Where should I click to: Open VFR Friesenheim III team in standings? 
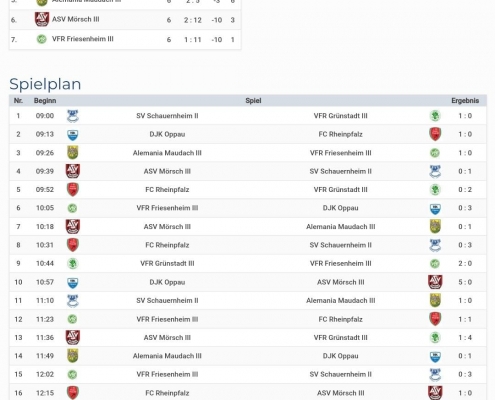pyautogui.click(x=83, y=39)
